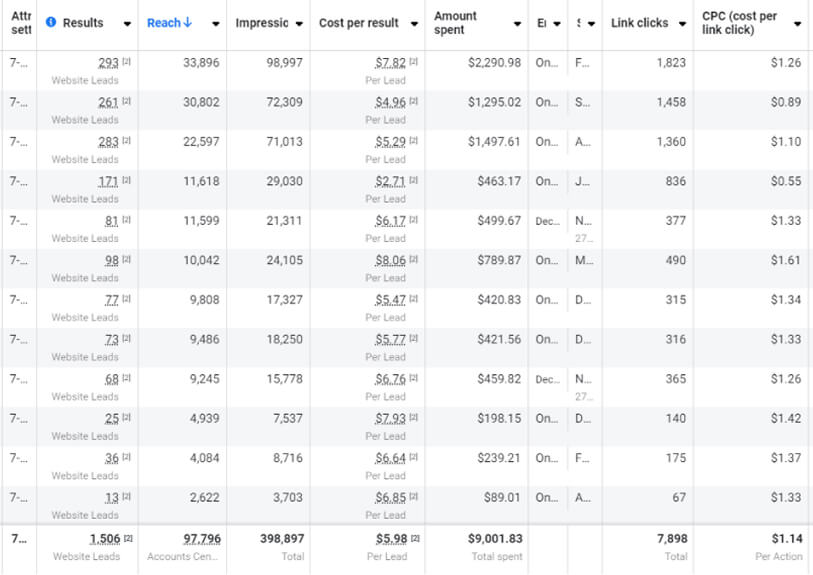Click the footnote marker beside 293 results

tap(127, 63)
